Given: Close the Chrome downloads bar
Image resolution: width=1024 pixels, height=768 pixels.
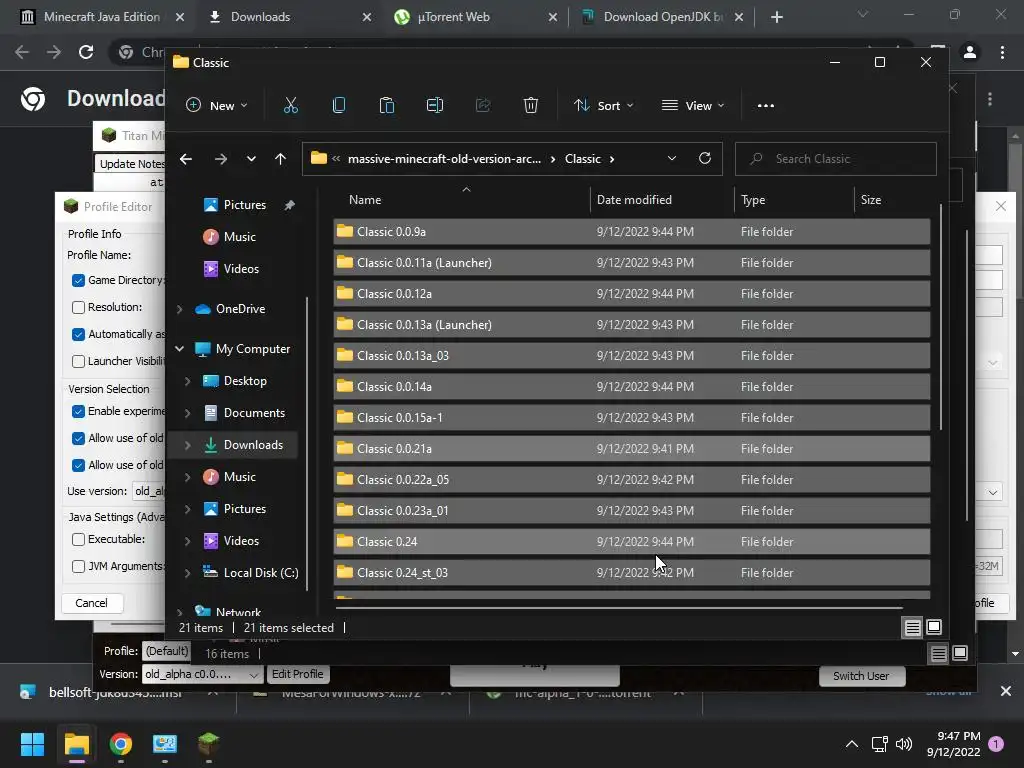Looking at the screenshot, I should click(1006, 691).
